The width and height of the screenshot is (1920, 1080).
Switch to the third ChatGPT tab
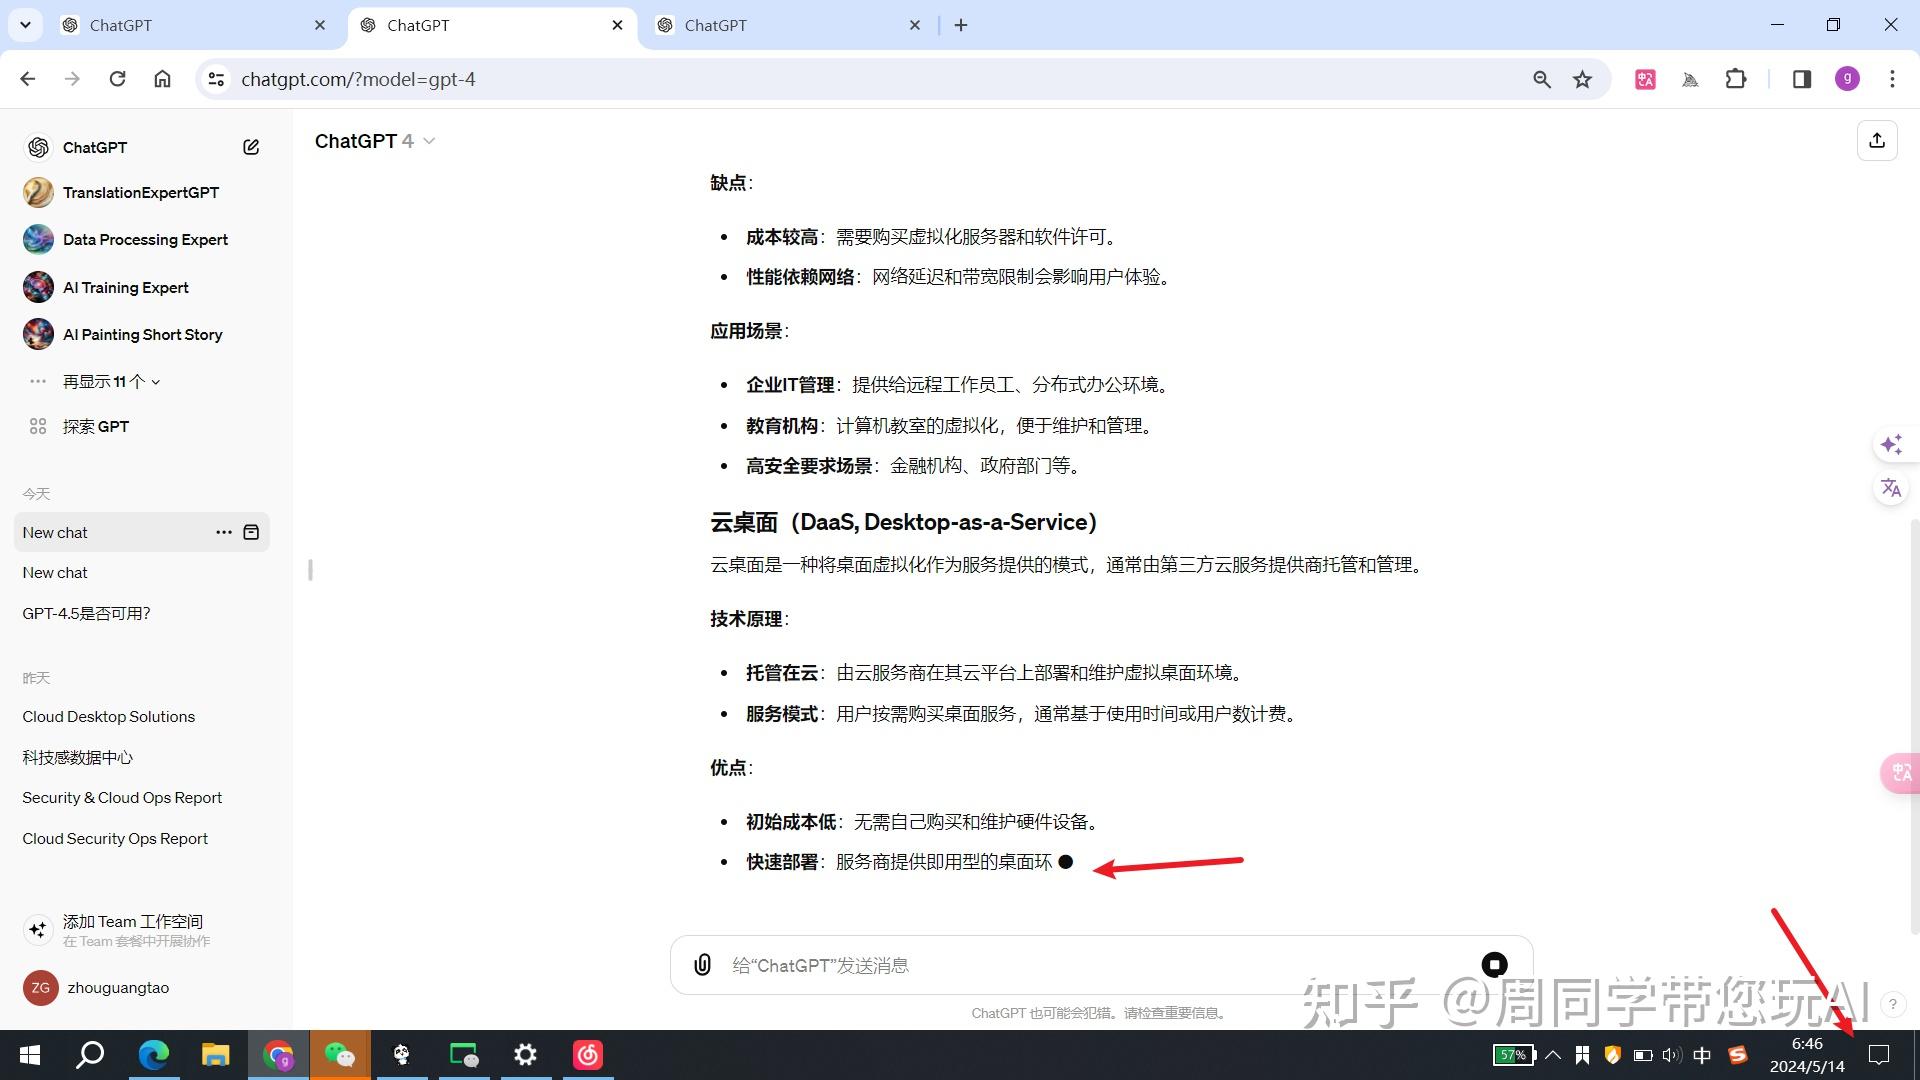(x=780, y=25)
